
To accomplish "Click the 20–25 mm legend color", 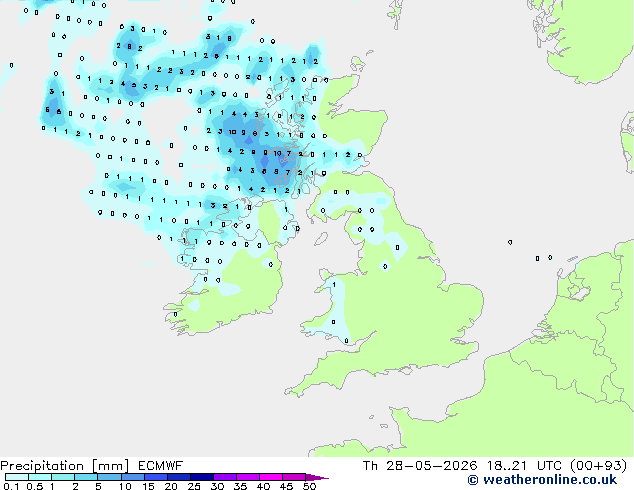I will [x=178, y=477].
